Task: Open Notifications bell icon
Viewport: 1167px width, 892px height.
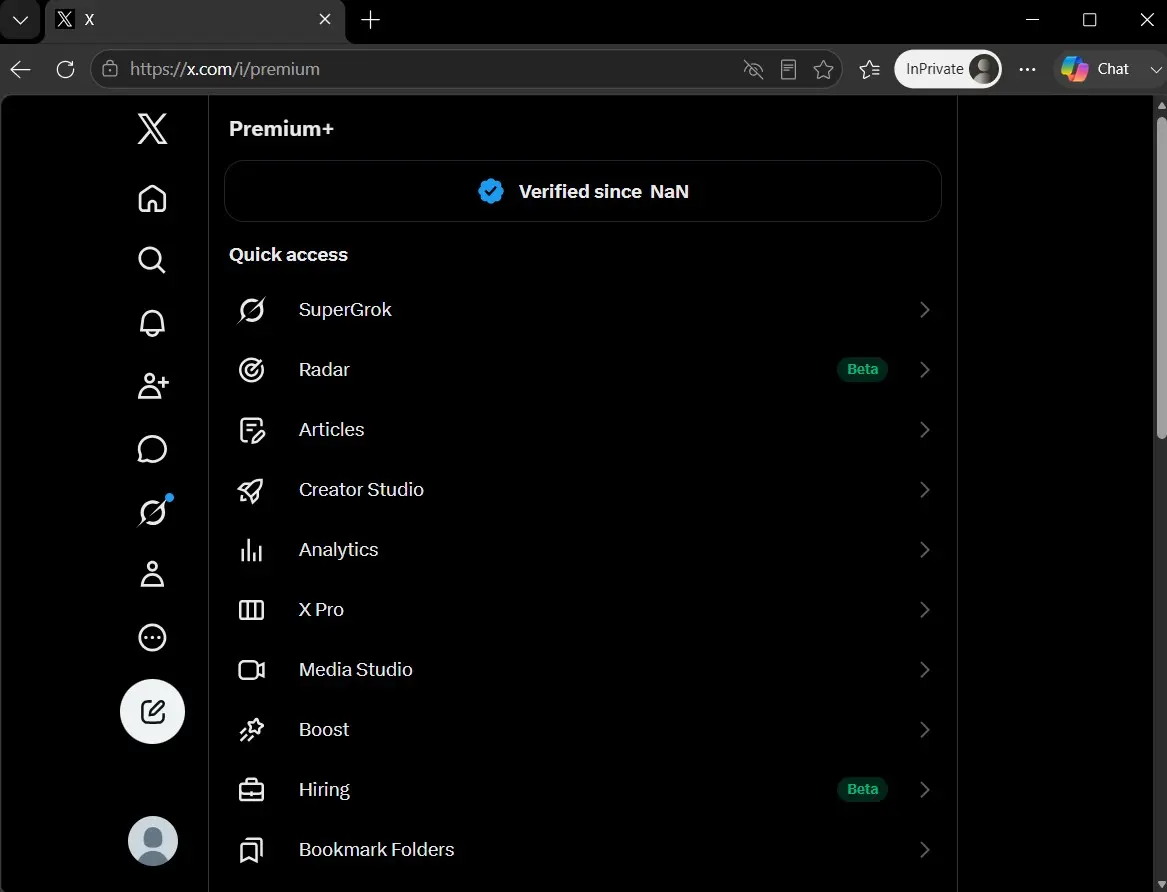Action: point(152,323)
